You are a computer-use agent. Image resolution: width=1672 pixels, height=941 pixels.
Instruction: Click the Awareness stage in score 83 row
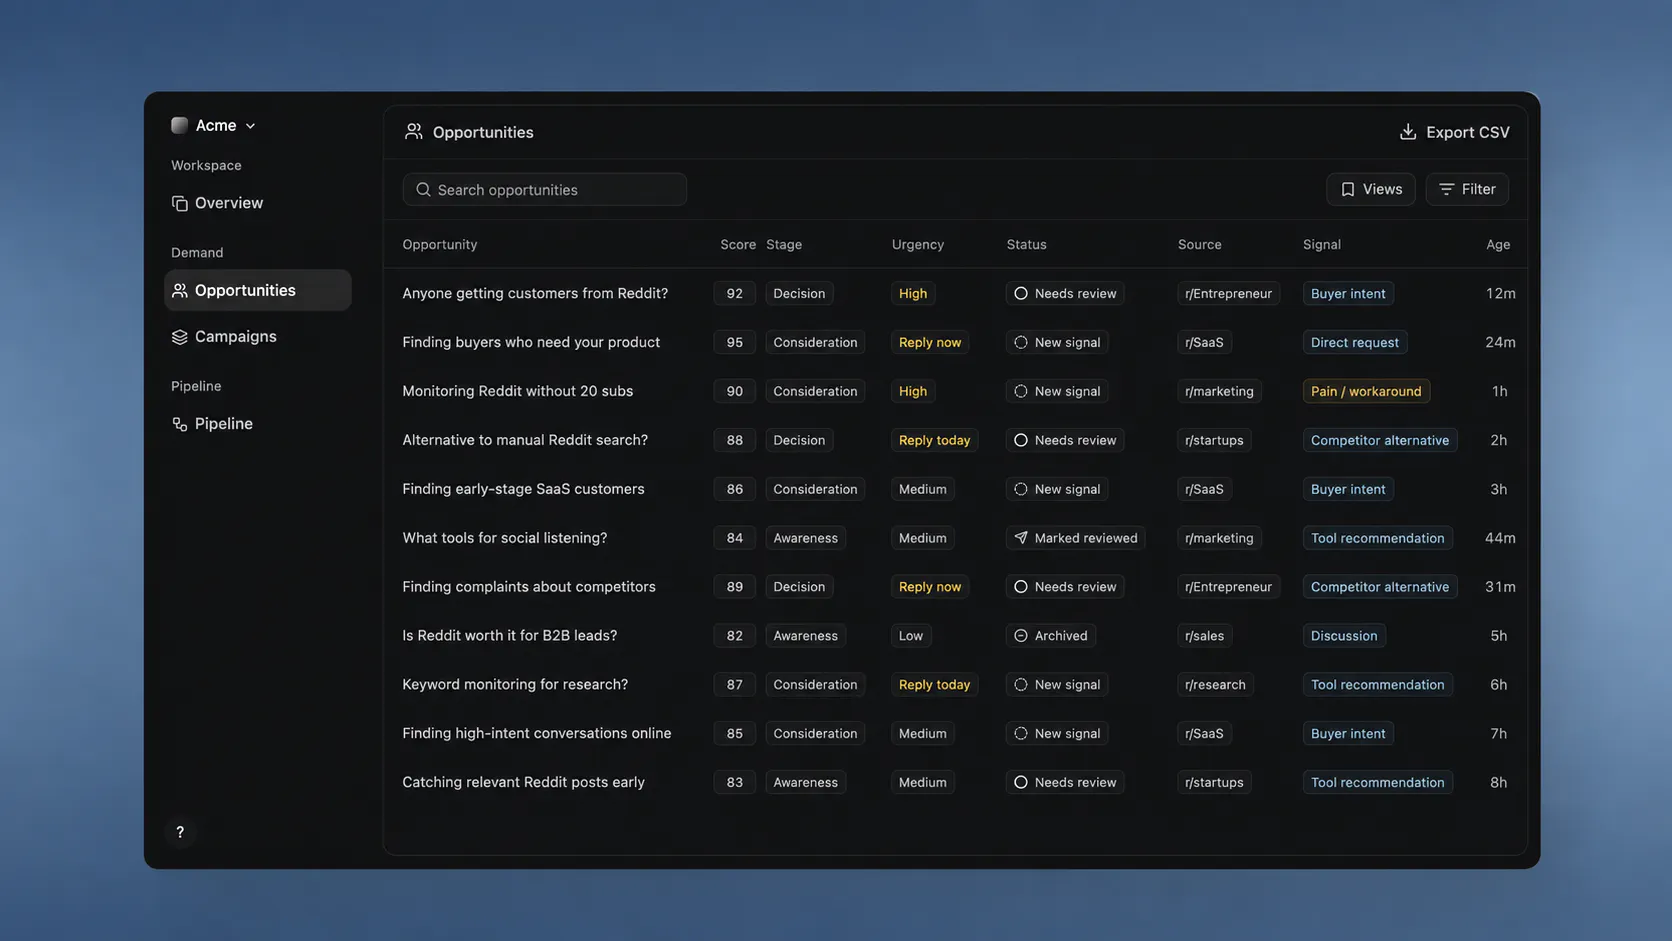[806, 783]
